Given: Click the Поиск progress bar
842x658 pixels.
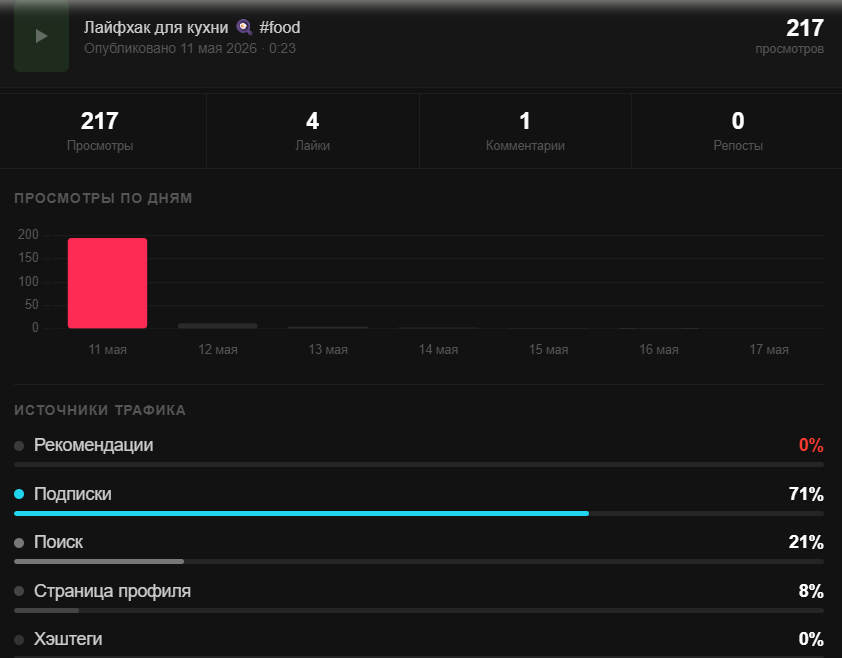Looking at the screenshot, I should point(419,562).
